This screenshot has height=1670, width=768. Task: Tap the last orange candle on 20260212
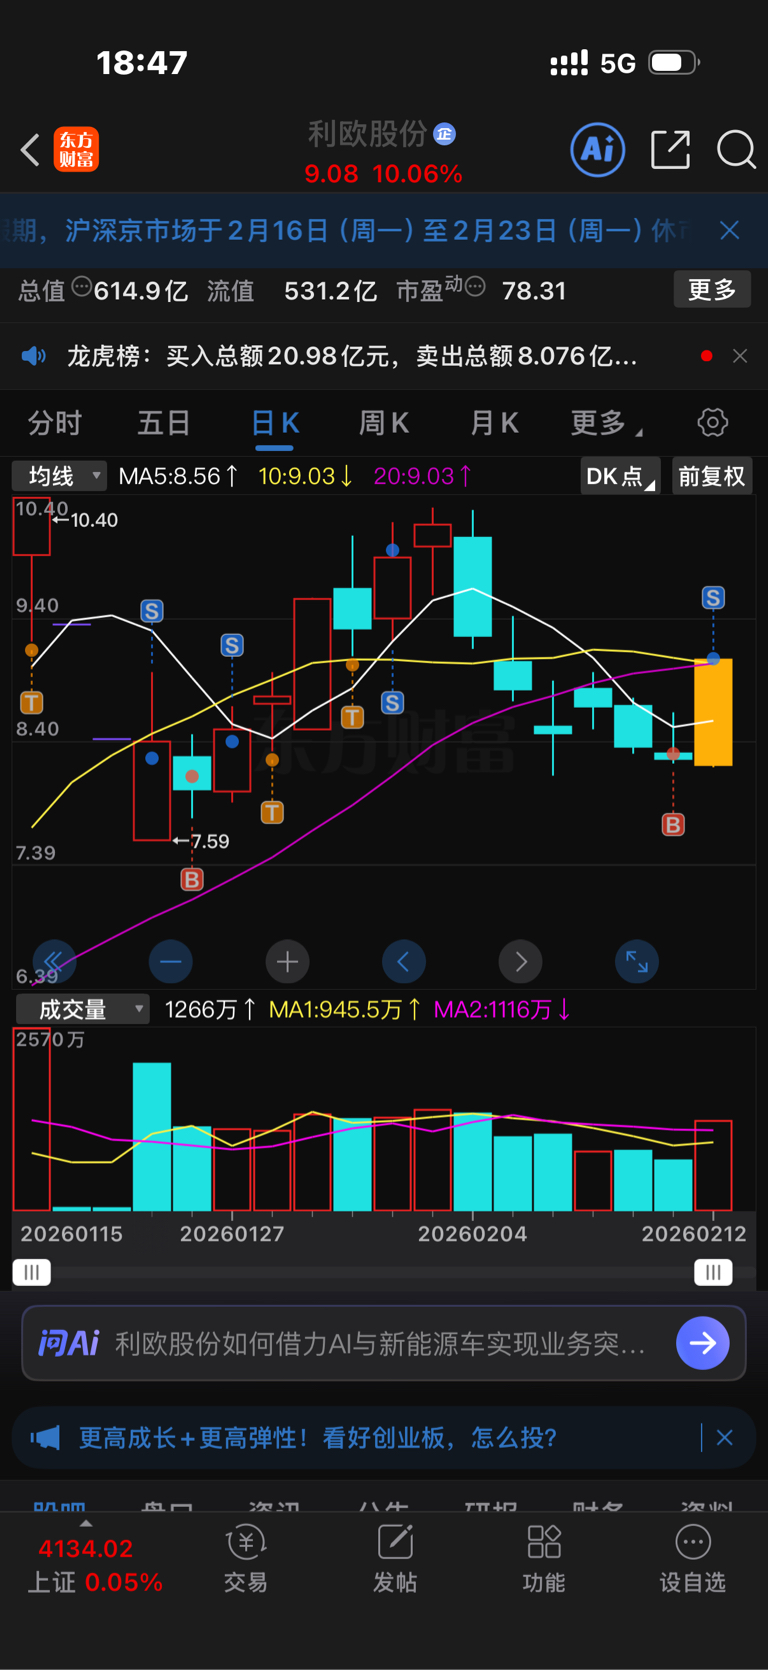pyautogui.click(x=713, y=712)
